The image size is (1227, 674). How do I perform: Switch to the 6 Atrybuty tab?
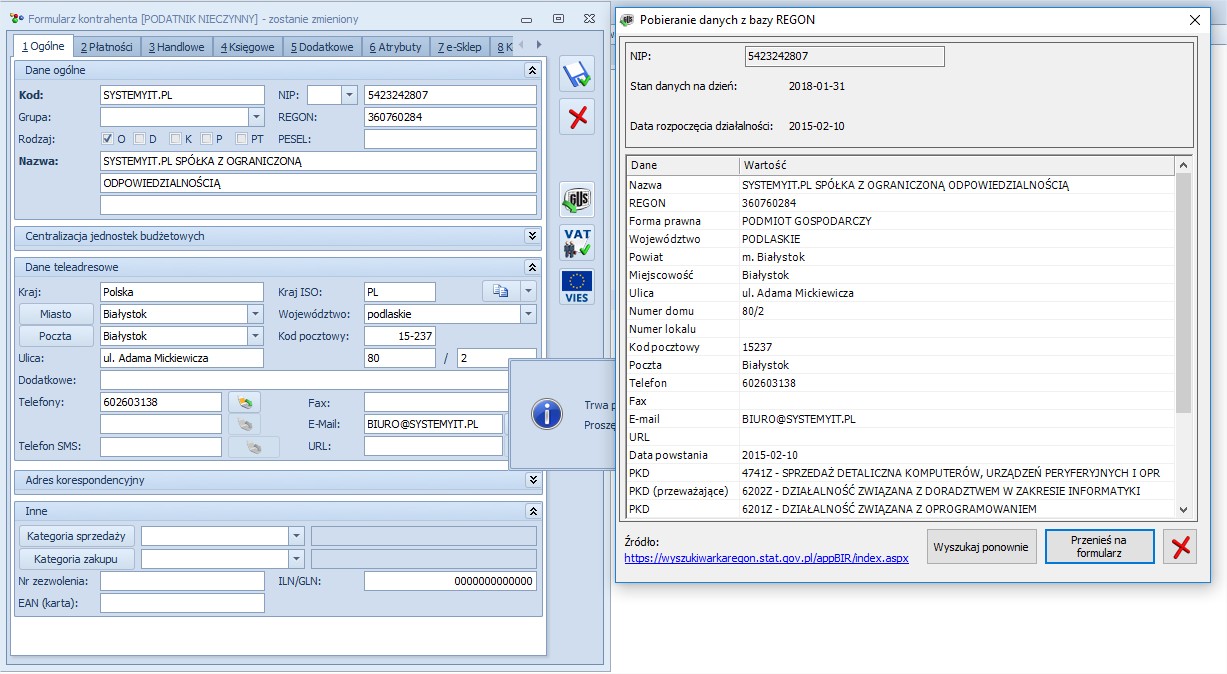[x=395, y=47]
